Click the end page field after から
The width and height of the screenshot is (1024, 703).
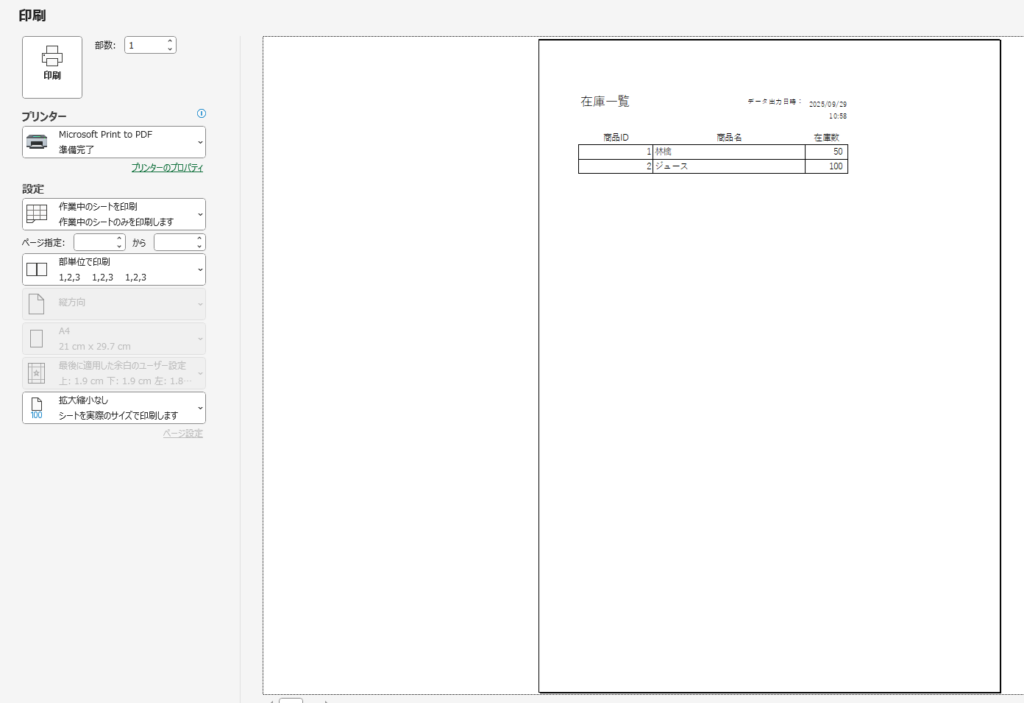pos(174,242)
